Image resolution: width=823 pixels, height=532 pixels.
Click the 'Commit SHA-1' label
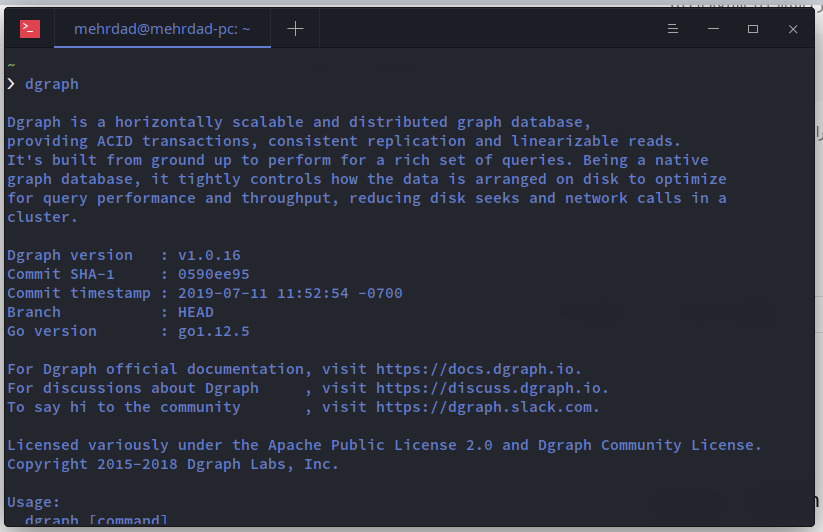(60, 274)
